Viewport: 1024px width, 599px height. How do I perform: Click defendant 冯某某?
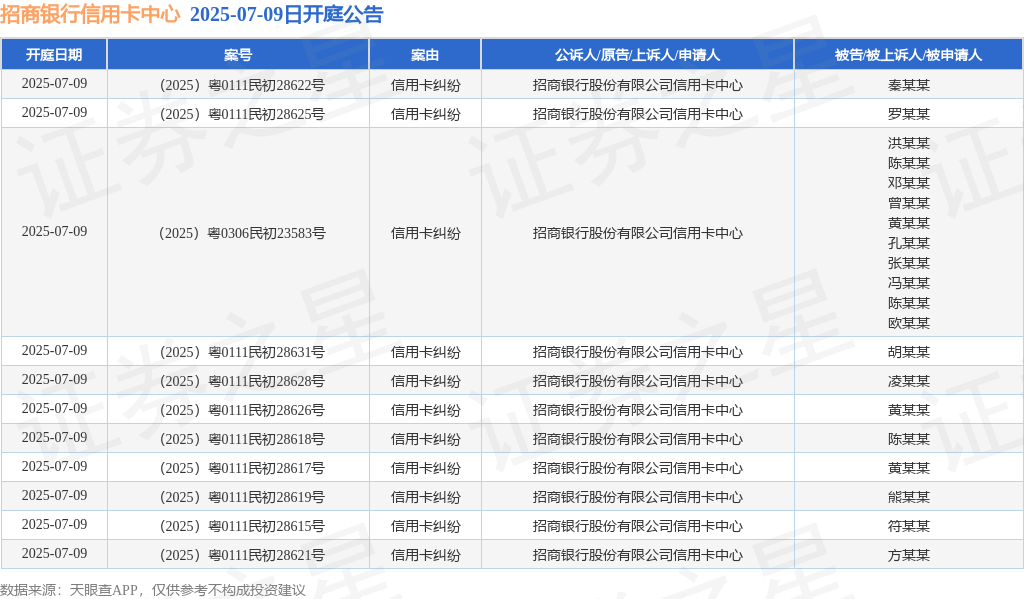(908, 283)
